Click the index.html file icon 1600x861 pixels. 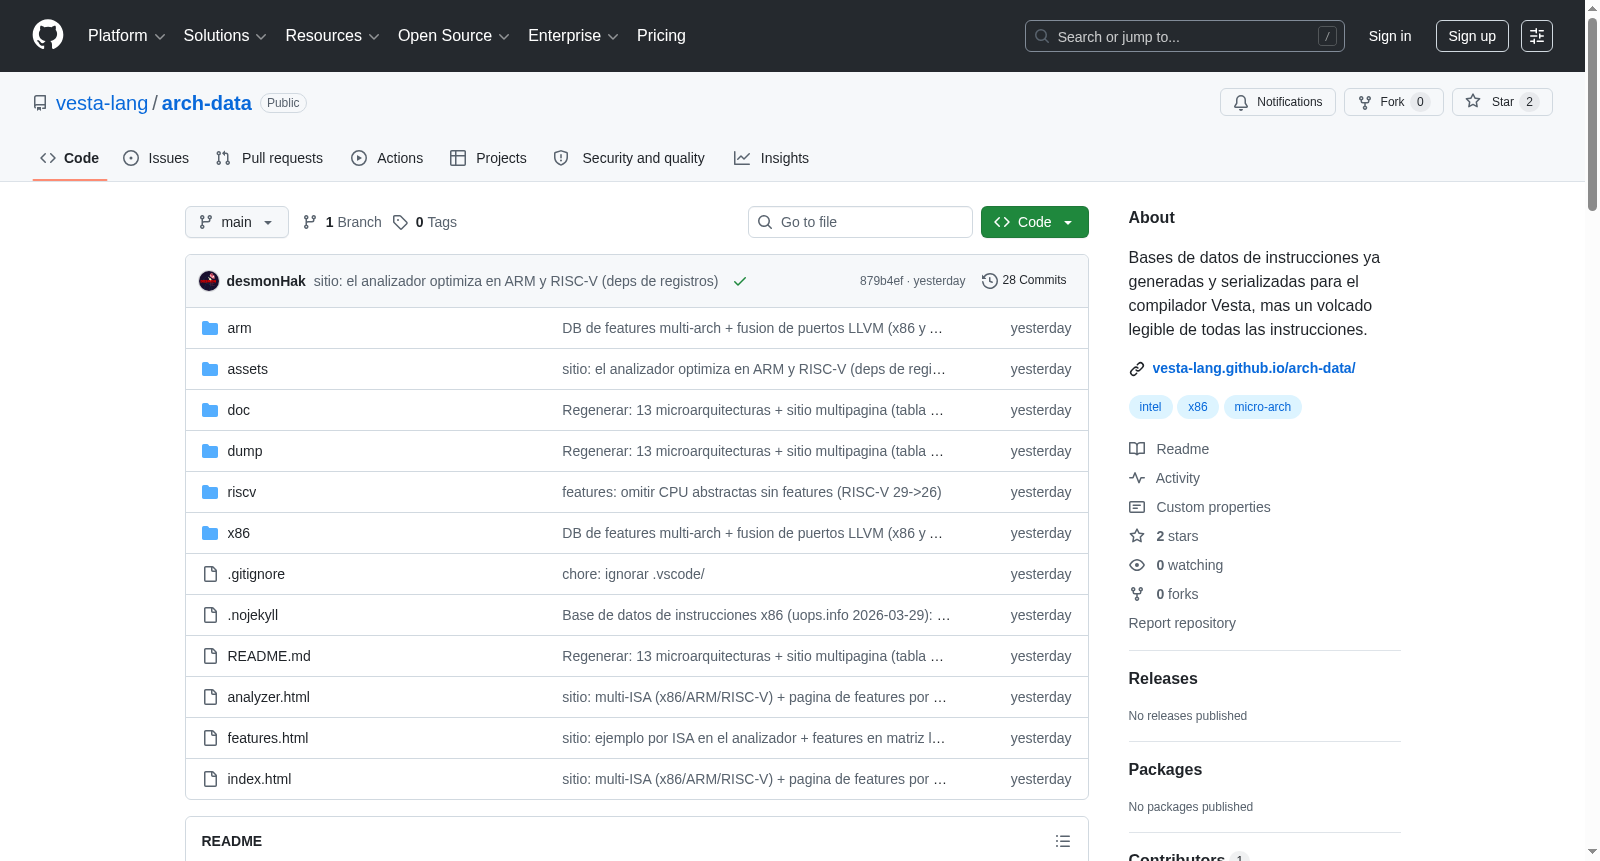coord(210,779)
